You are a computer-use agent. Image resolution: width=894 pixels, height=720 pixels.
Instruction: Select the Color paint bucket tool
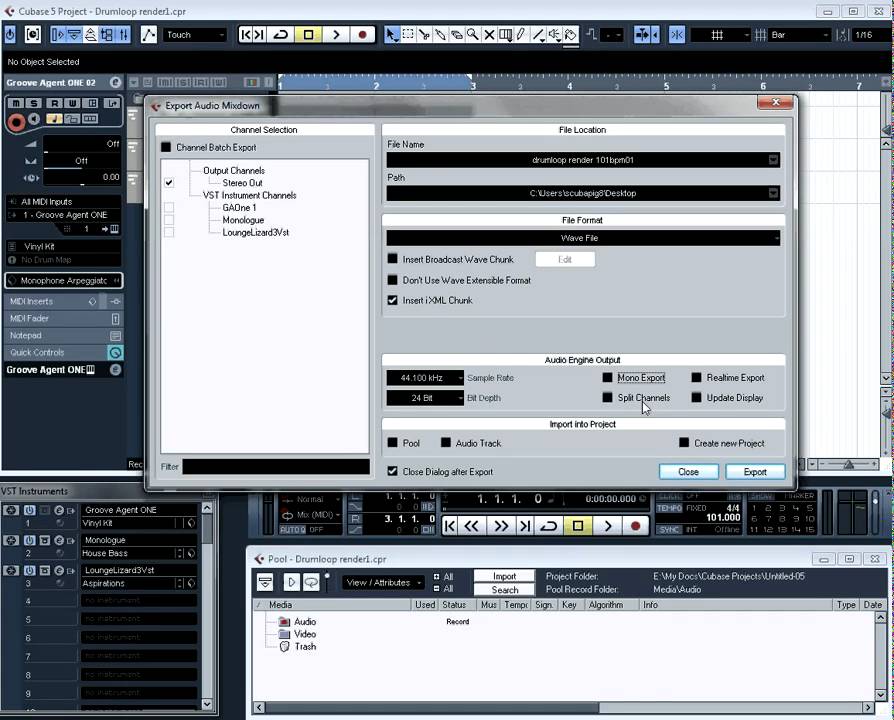click(570, 35)
